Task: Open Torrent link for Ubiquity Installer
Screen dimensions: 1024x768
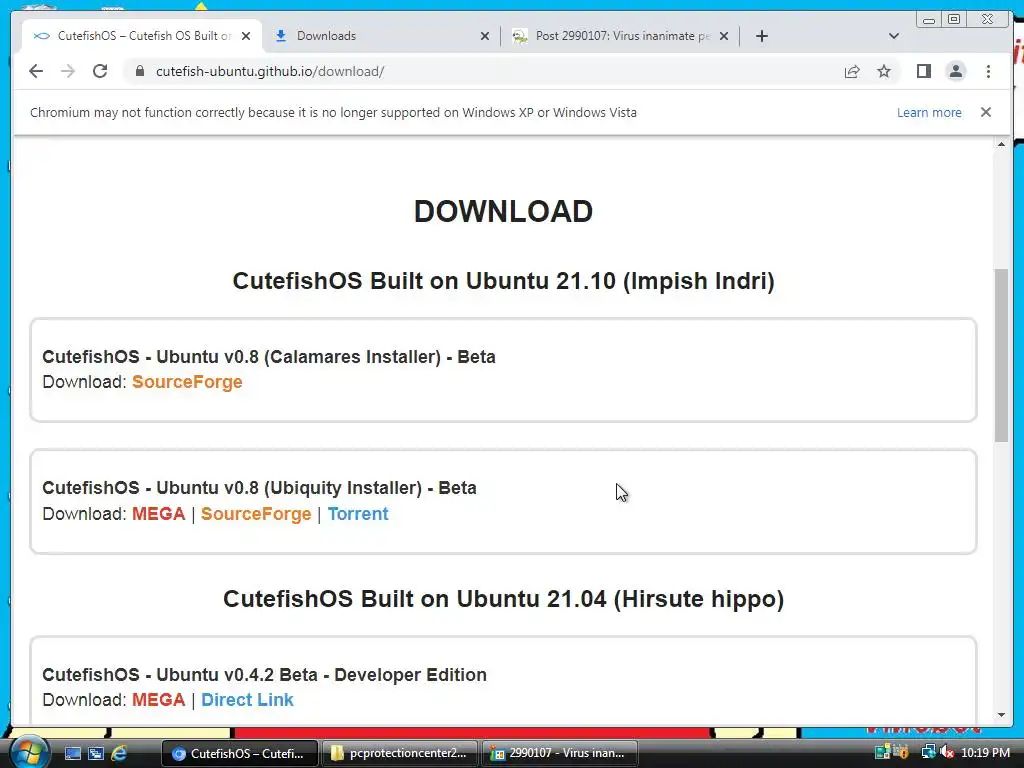Action: [358, 514]
